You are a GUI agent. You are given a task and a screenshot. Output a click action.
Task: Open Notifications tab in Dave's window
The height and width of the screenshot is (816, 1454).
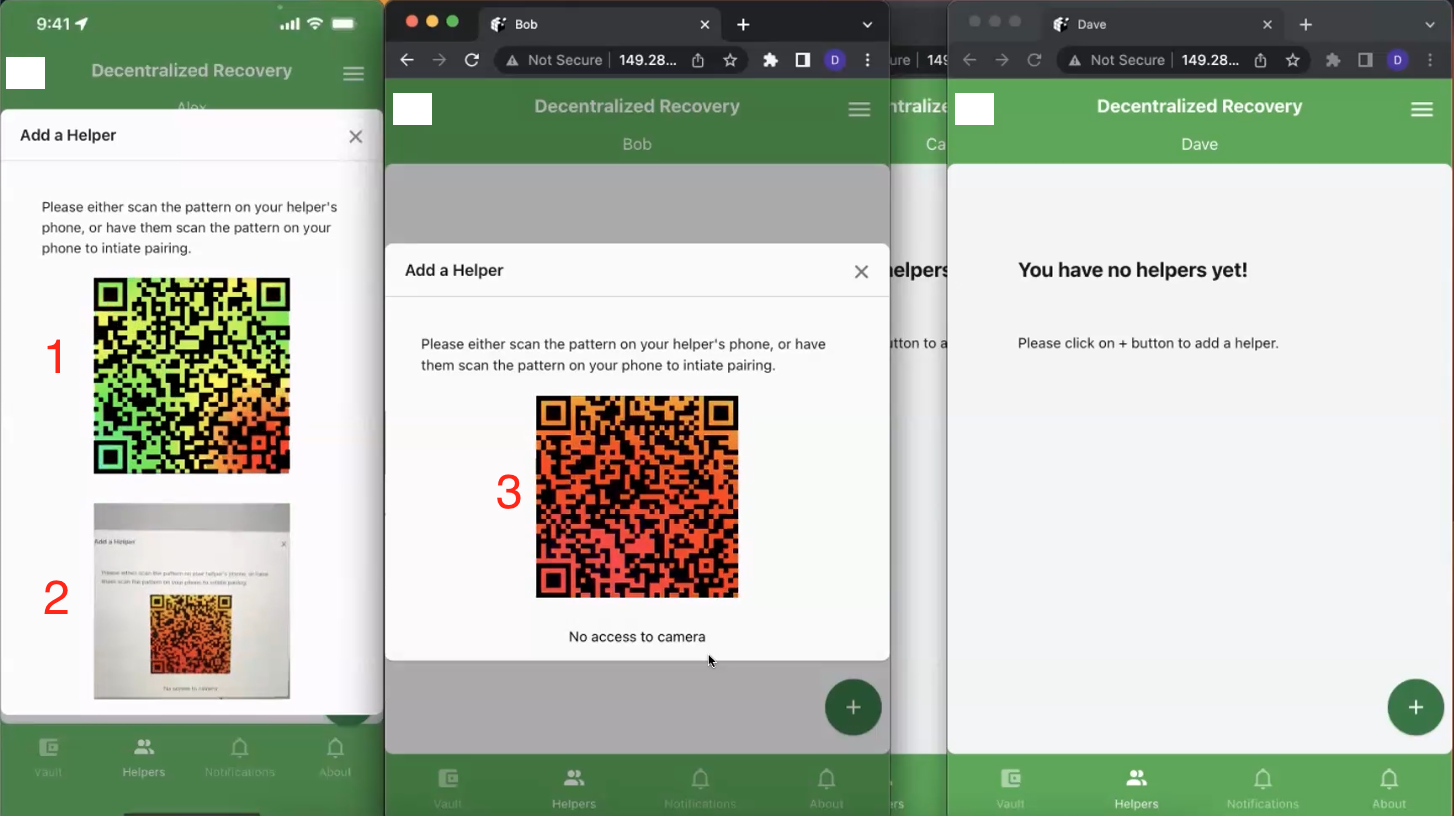click(x=1262, y=787)
